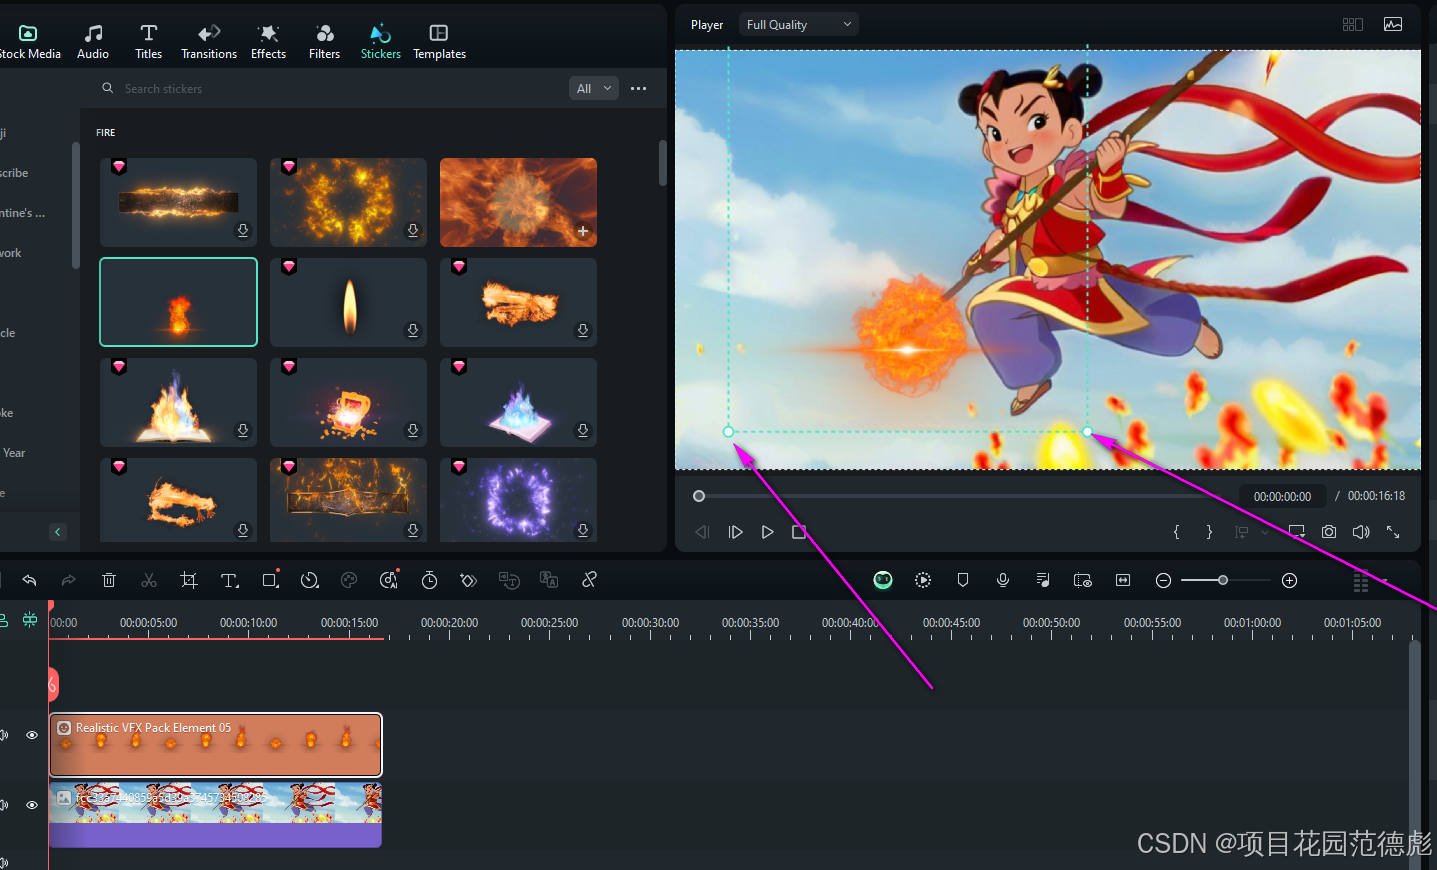1437x870 pixels.
Task: Hide the bottom image clip track
Action: [32, 805]
